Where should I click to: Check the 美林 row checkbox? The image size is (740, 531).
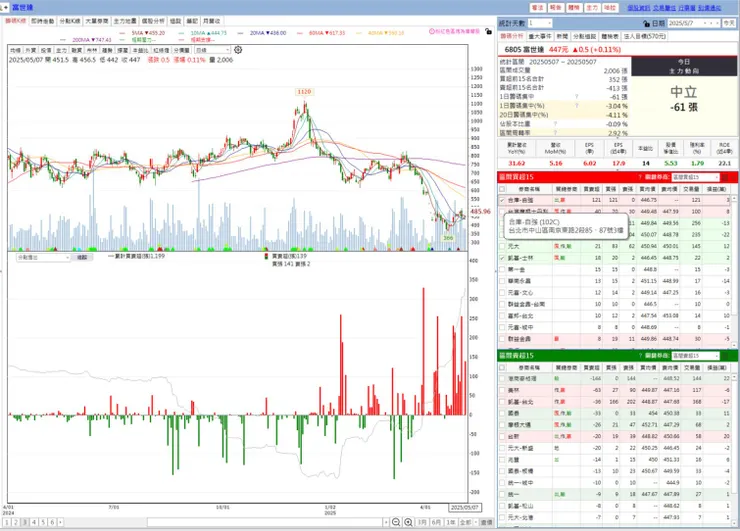tap(502, 390)
